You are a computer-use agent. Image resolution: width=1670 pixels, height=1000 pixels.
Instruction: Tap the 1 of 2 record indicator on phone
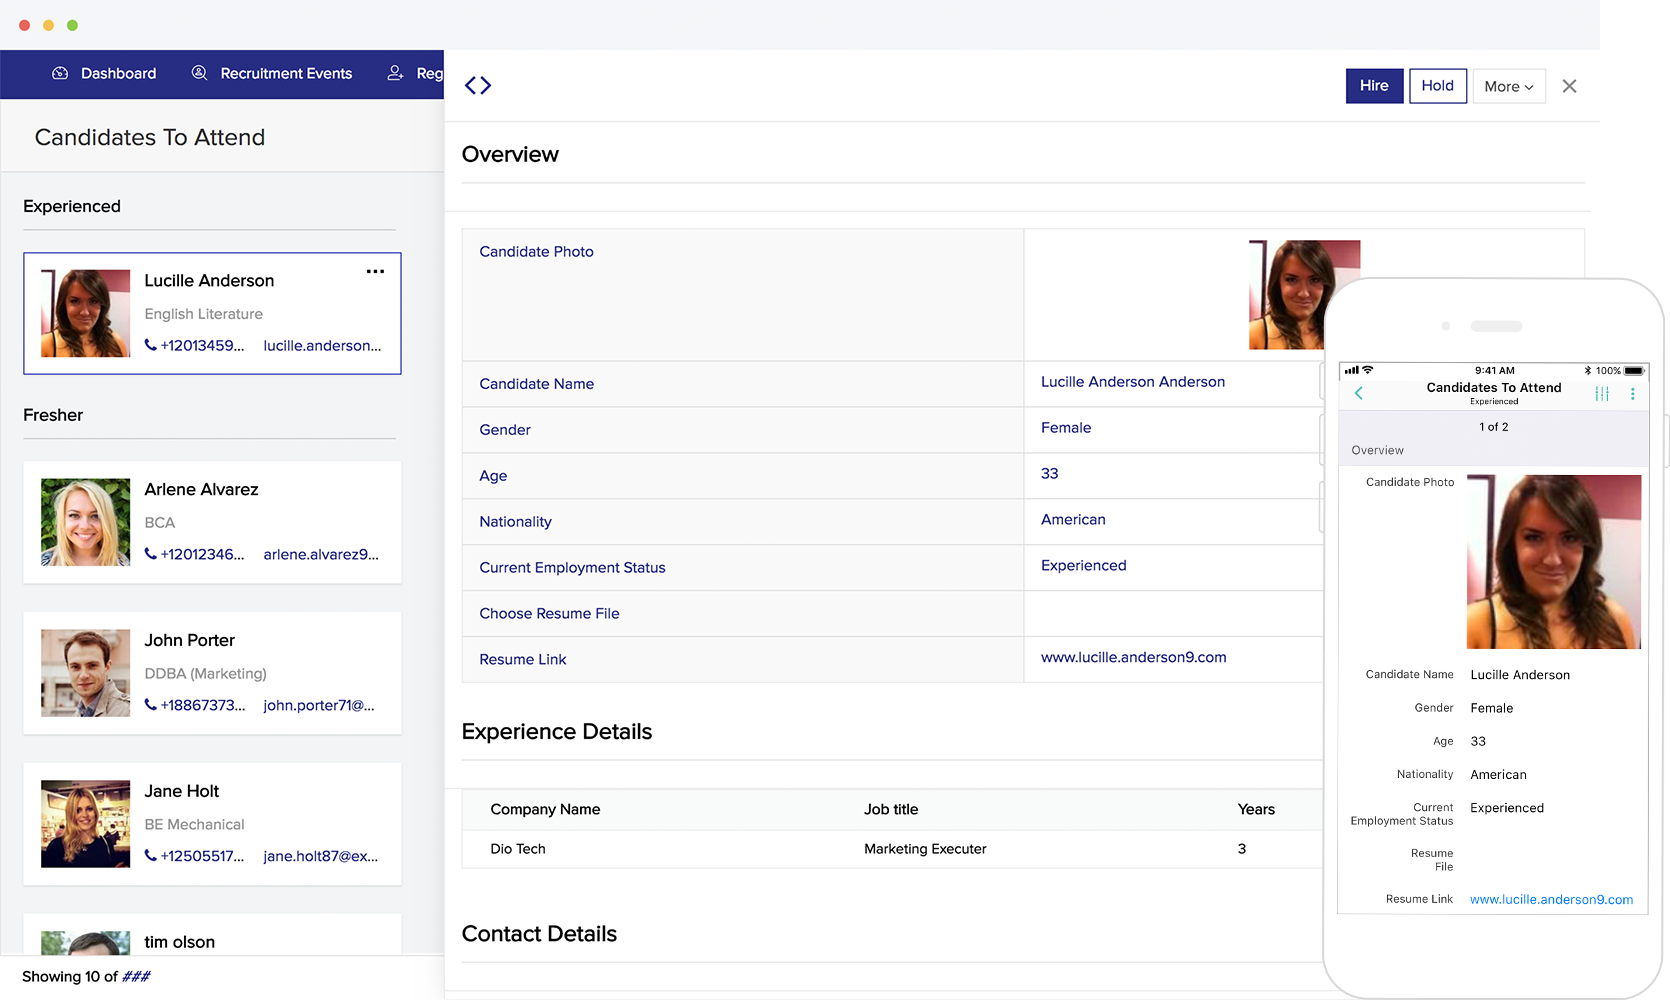point(1494,426)
